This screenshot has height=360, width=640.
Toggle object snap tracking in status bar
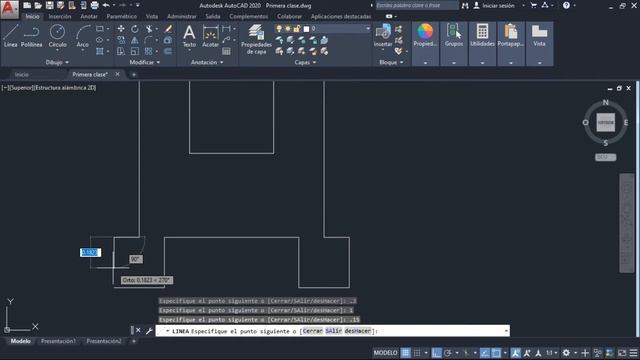pyautogui.click(x=484, y=353)
